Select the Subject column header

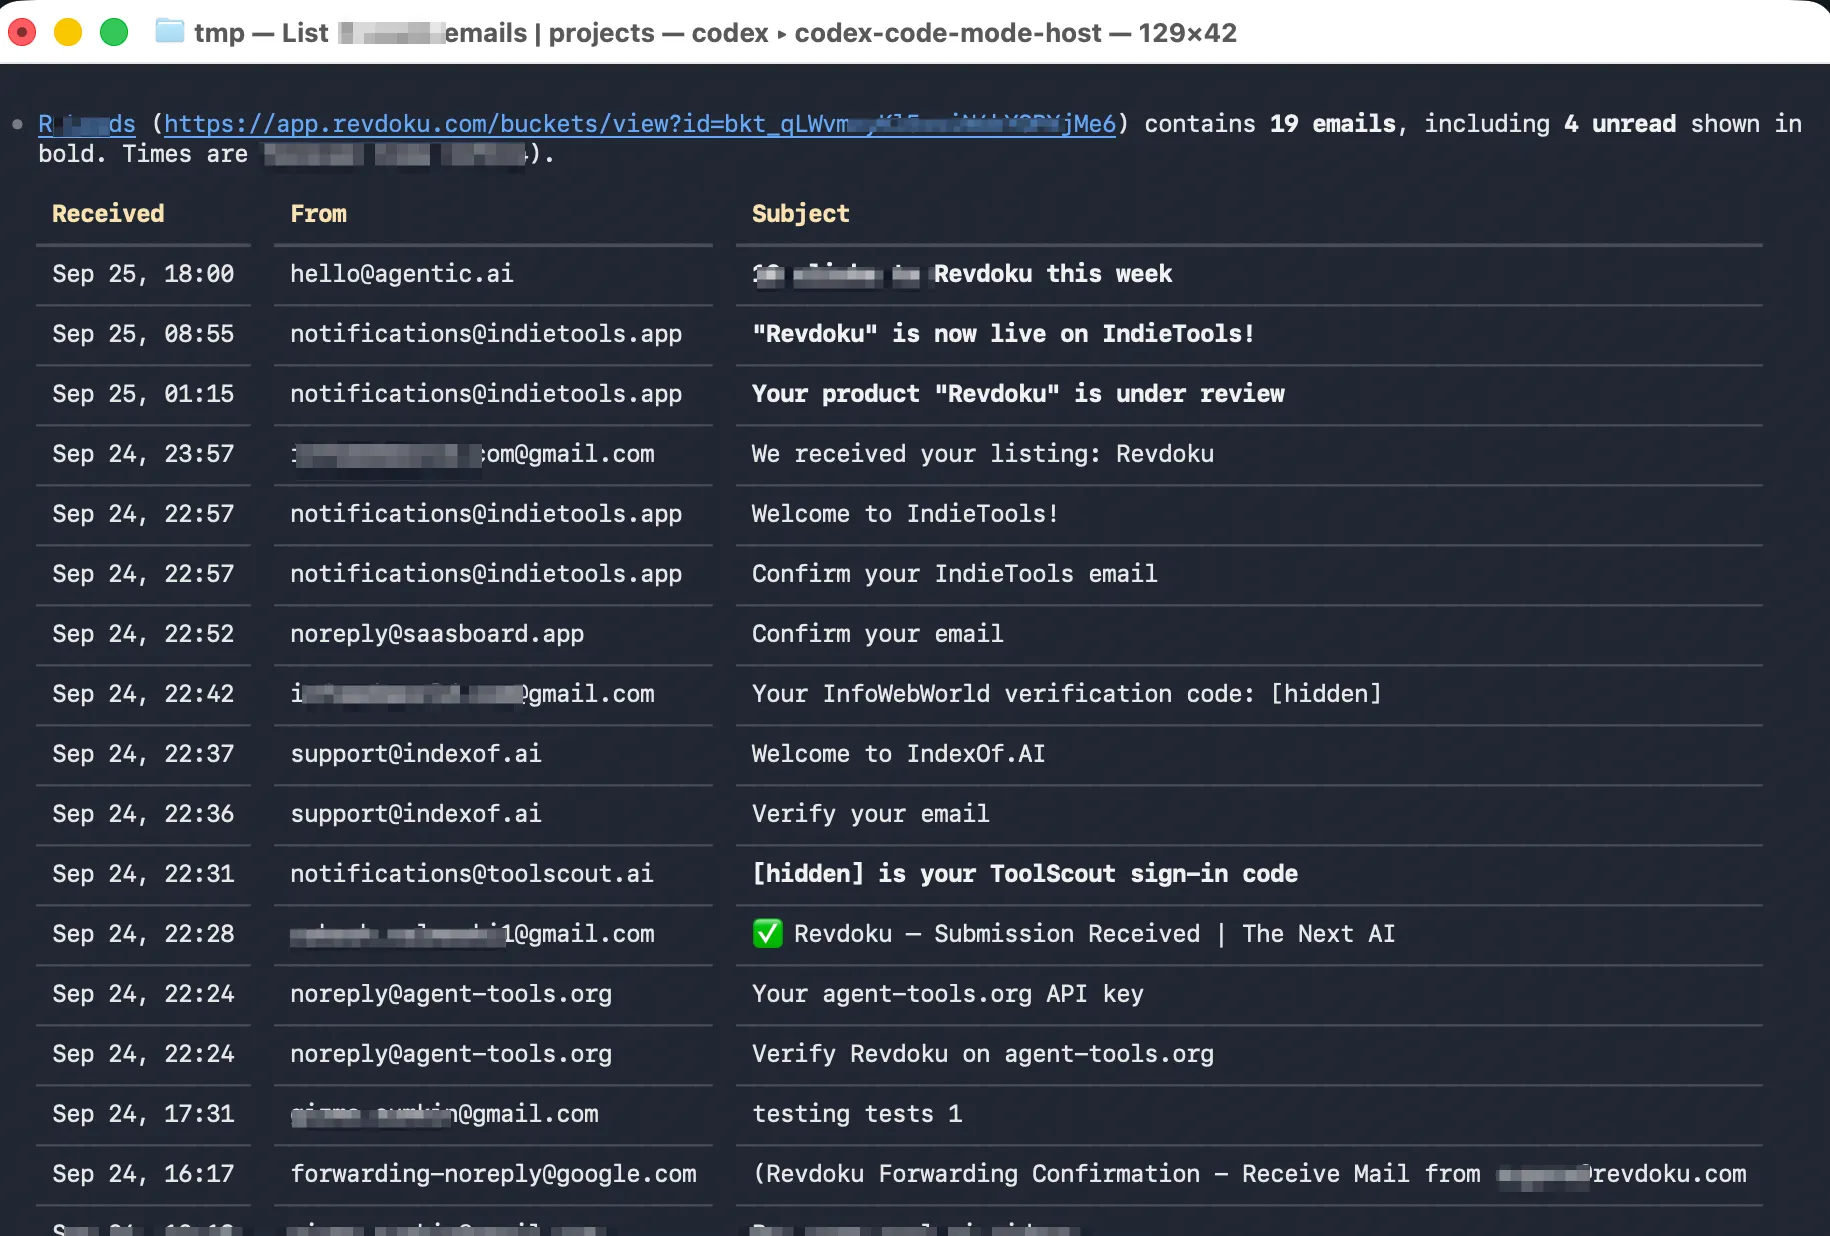(x=800, y=214)
